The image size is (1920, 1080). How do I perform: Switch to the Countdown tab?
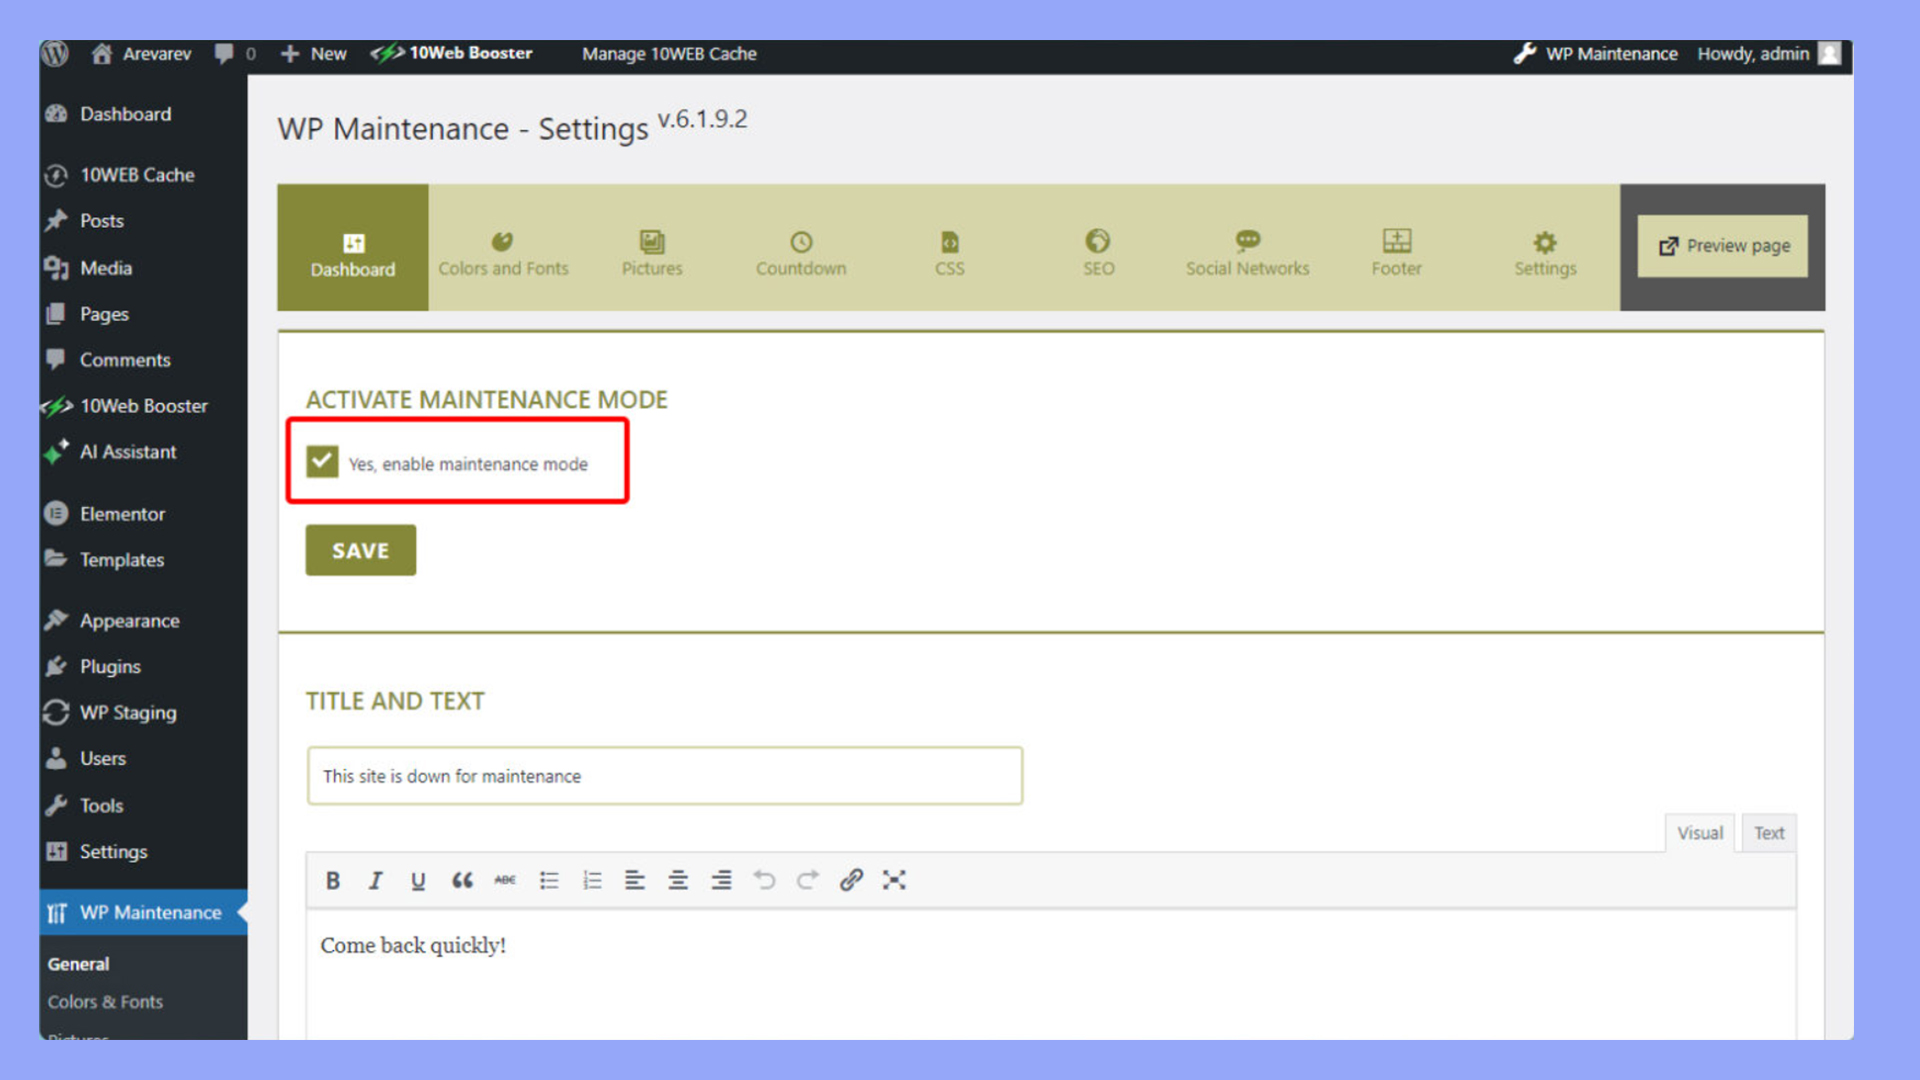click(x=800, y=252)
